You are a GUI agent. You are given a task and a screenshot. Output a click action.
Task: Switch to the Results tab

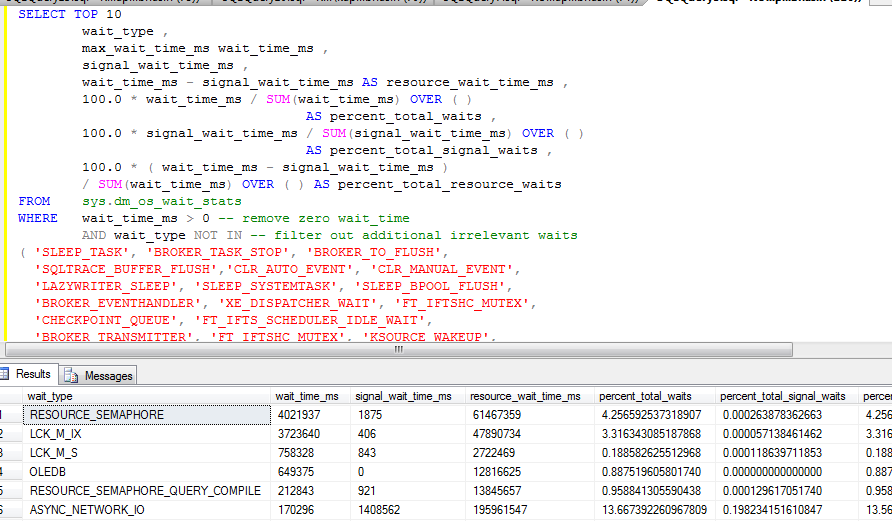28,374
